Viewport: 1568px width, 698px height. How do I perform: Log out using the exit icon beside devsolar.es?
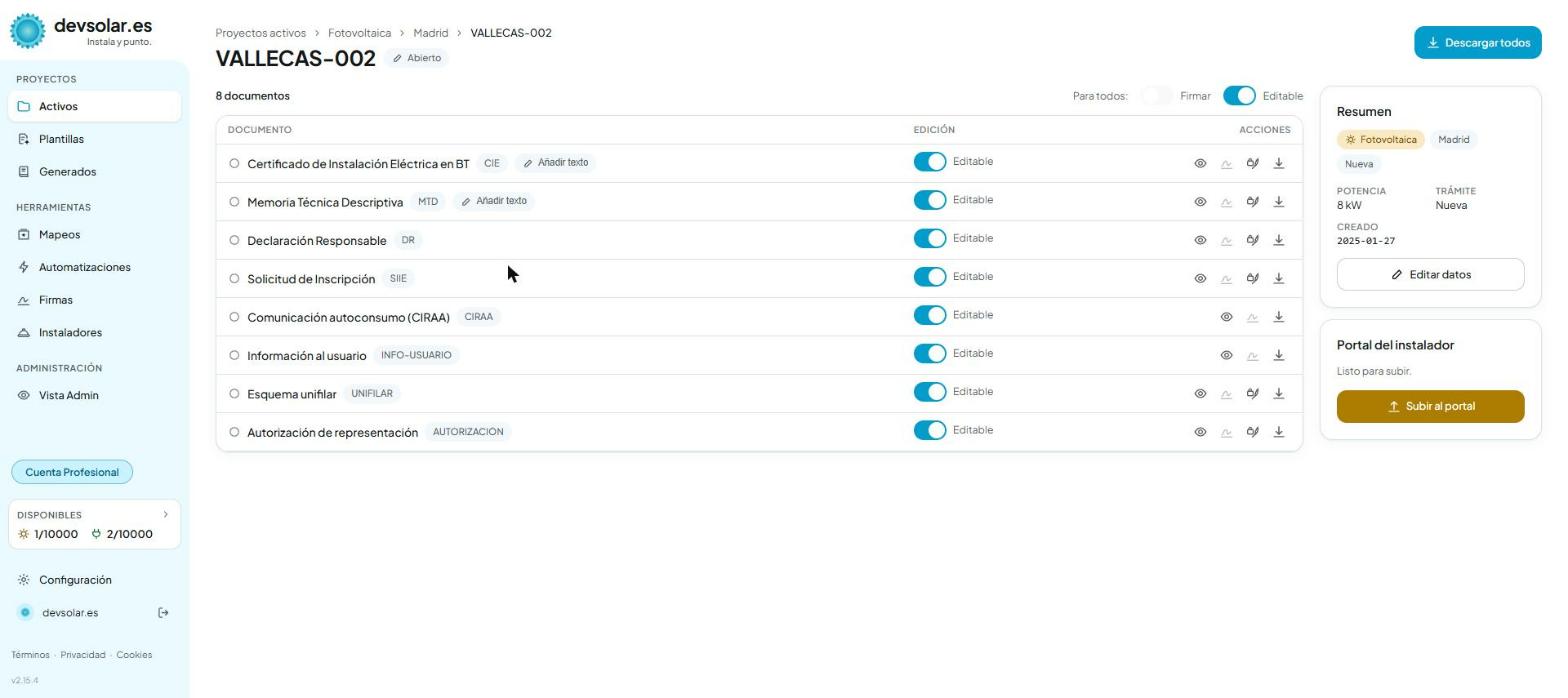pos(163,613)
